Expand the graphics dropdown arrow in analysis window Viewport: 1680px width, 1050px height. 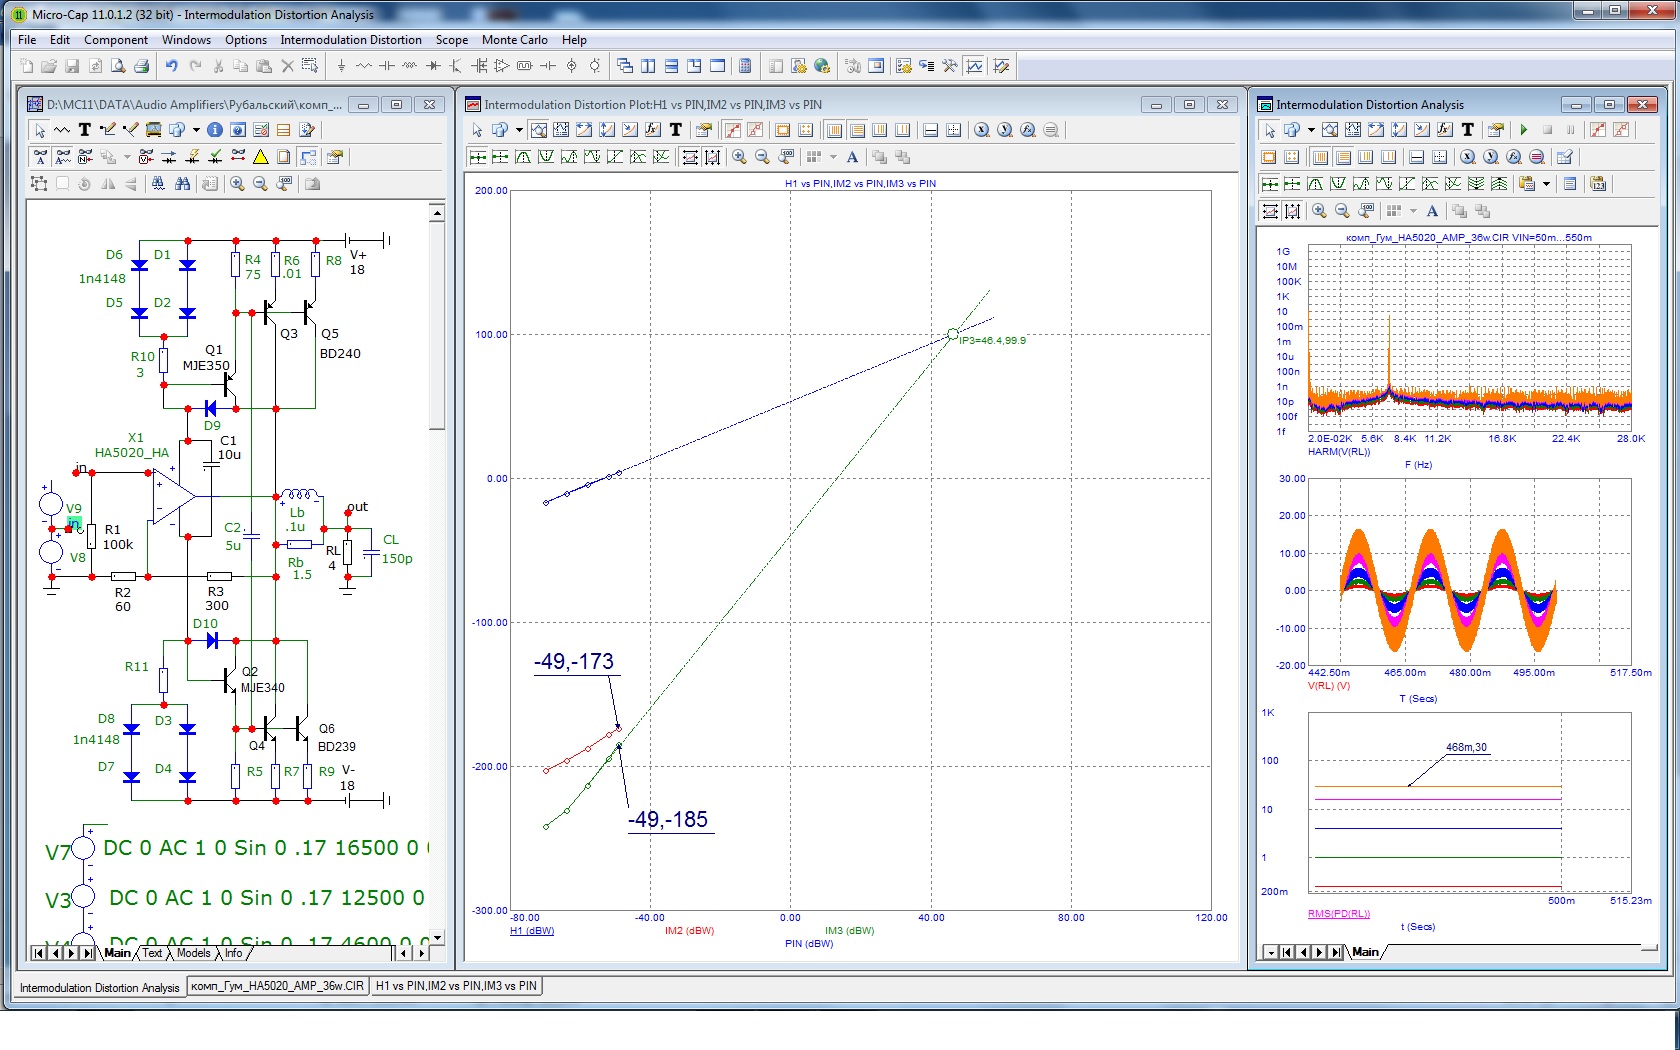click(x=1311, y=130)
